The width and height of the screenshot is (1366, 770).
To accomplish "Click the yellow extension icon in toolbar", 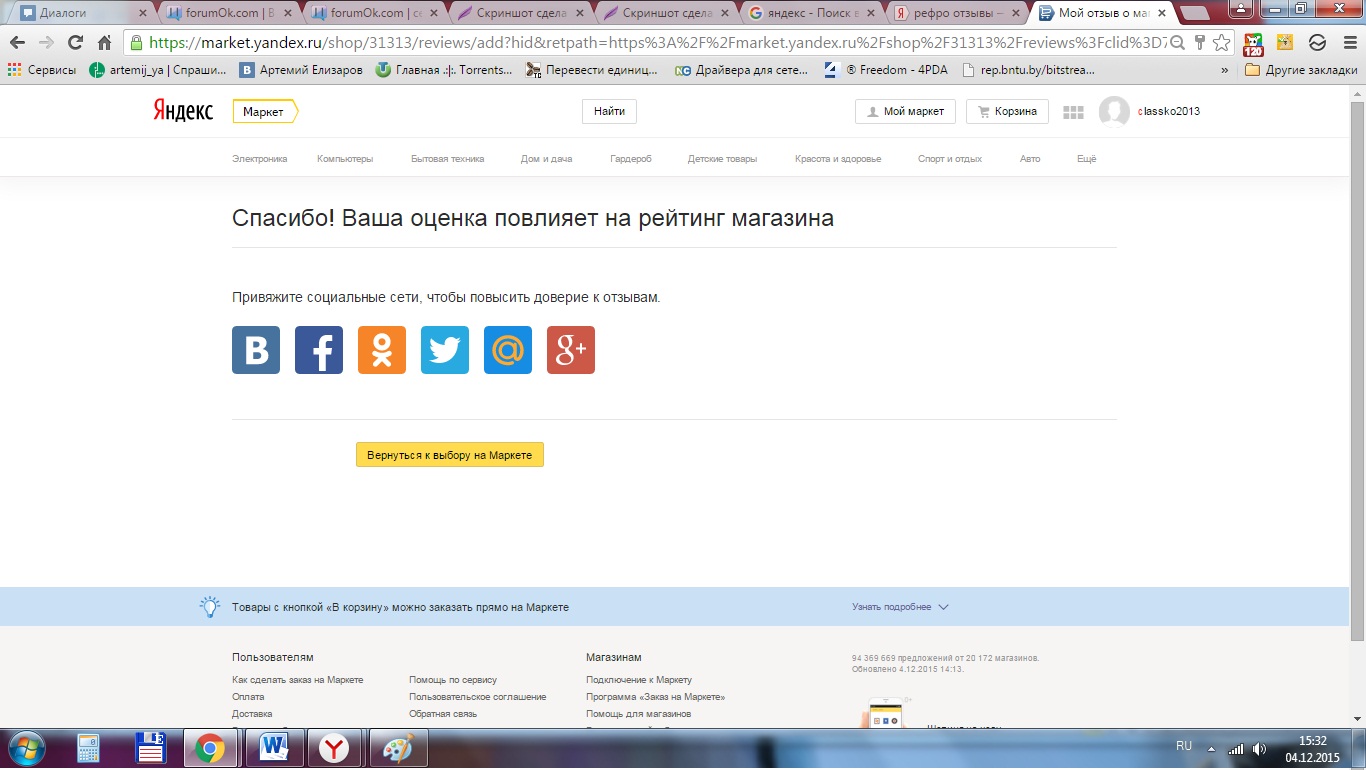I will (1286, 43).
